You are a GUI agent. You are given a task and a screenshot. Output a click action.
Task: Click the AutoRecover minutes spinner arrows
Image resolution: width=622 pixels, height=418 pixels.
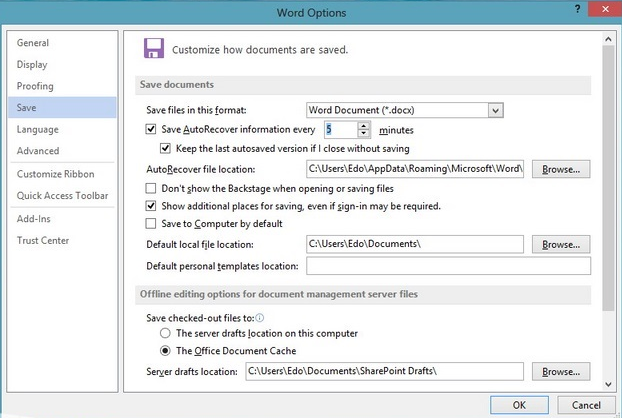click(365, 129)
